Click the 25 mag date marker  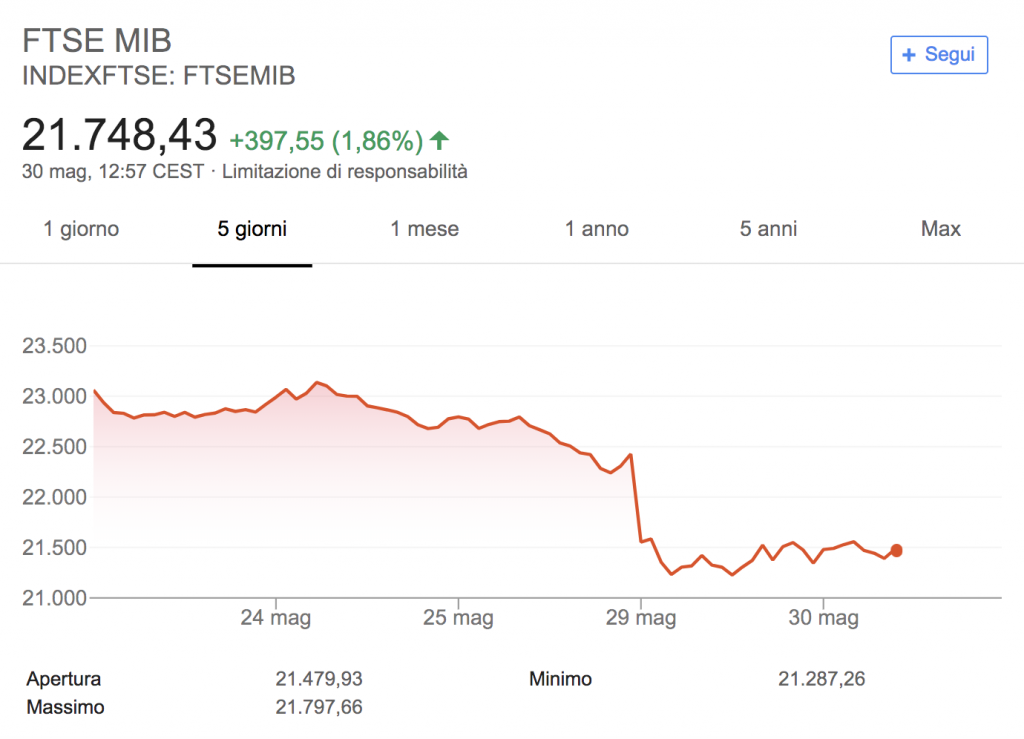tap(458, 618)
